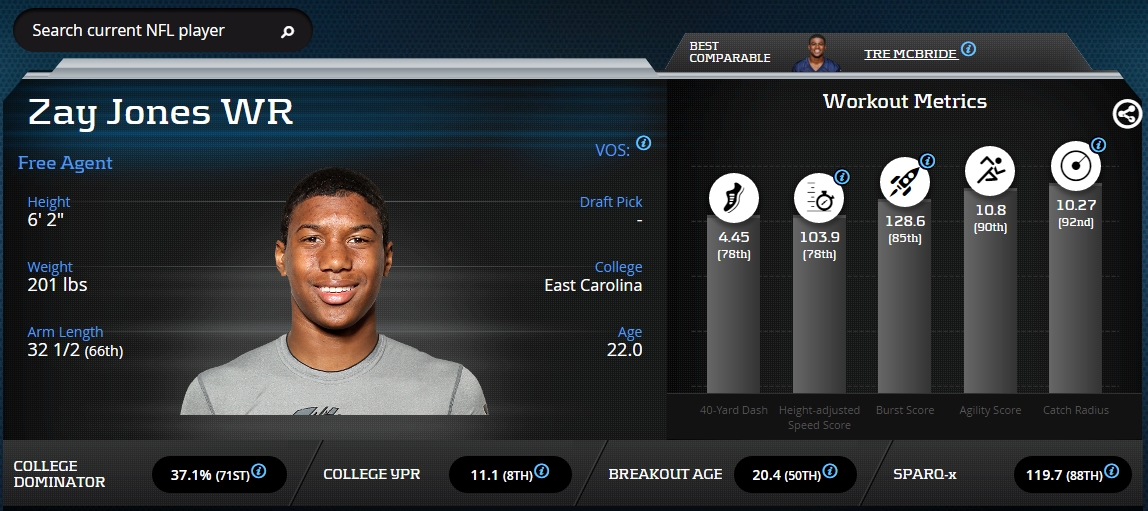Select the Agility Score runner icon
This screenshot has height=511, width=1148.
pos(990,171)
